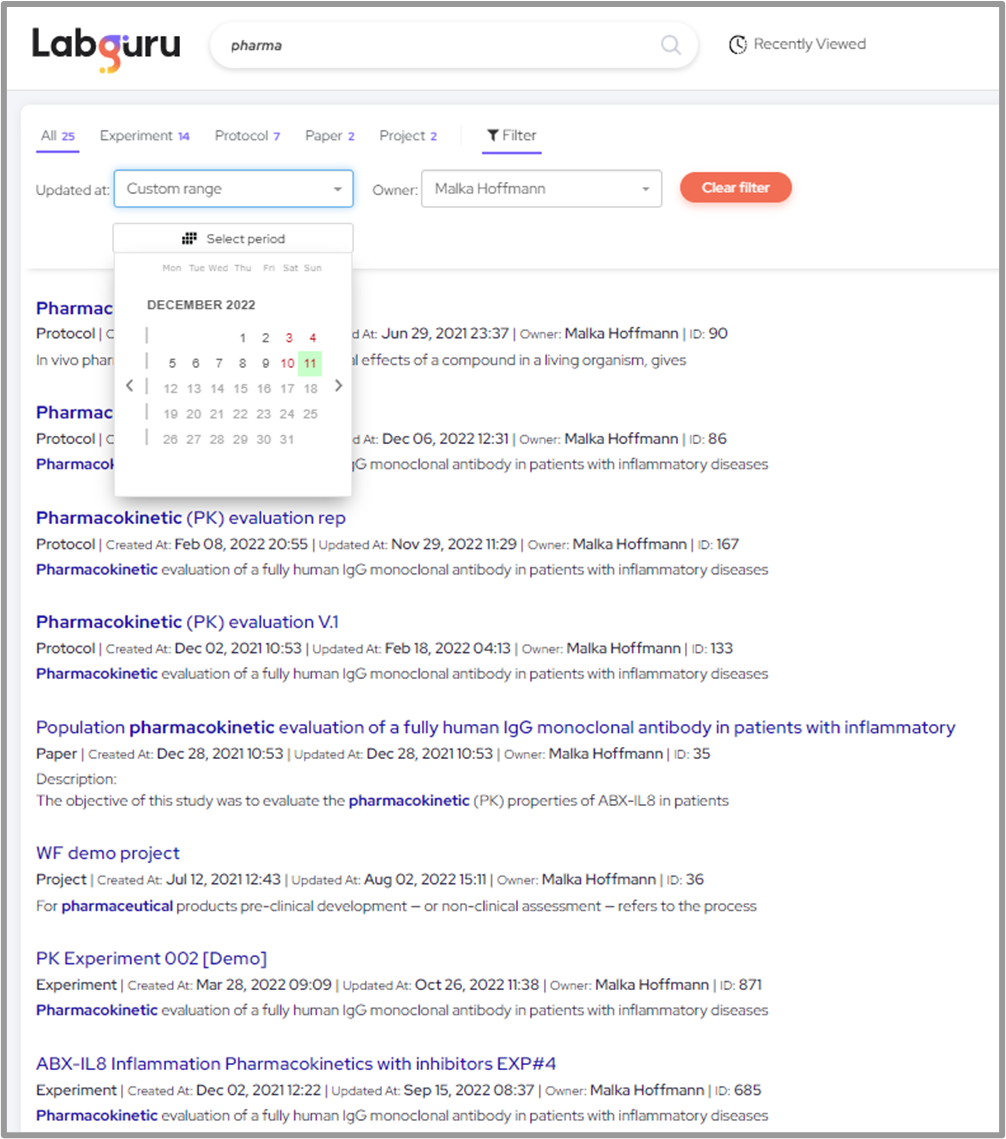This screenshot has width=1006, height=1139.
Task: Open Pharmacokinetic (PK) evaluation V.1 link
Action: click(187, 622)
